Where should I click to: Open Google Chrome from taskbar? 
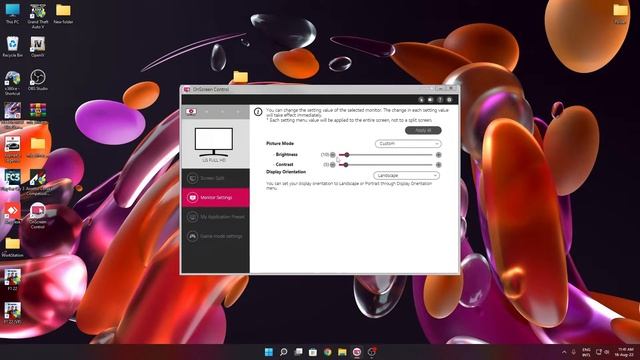point(328,352)
